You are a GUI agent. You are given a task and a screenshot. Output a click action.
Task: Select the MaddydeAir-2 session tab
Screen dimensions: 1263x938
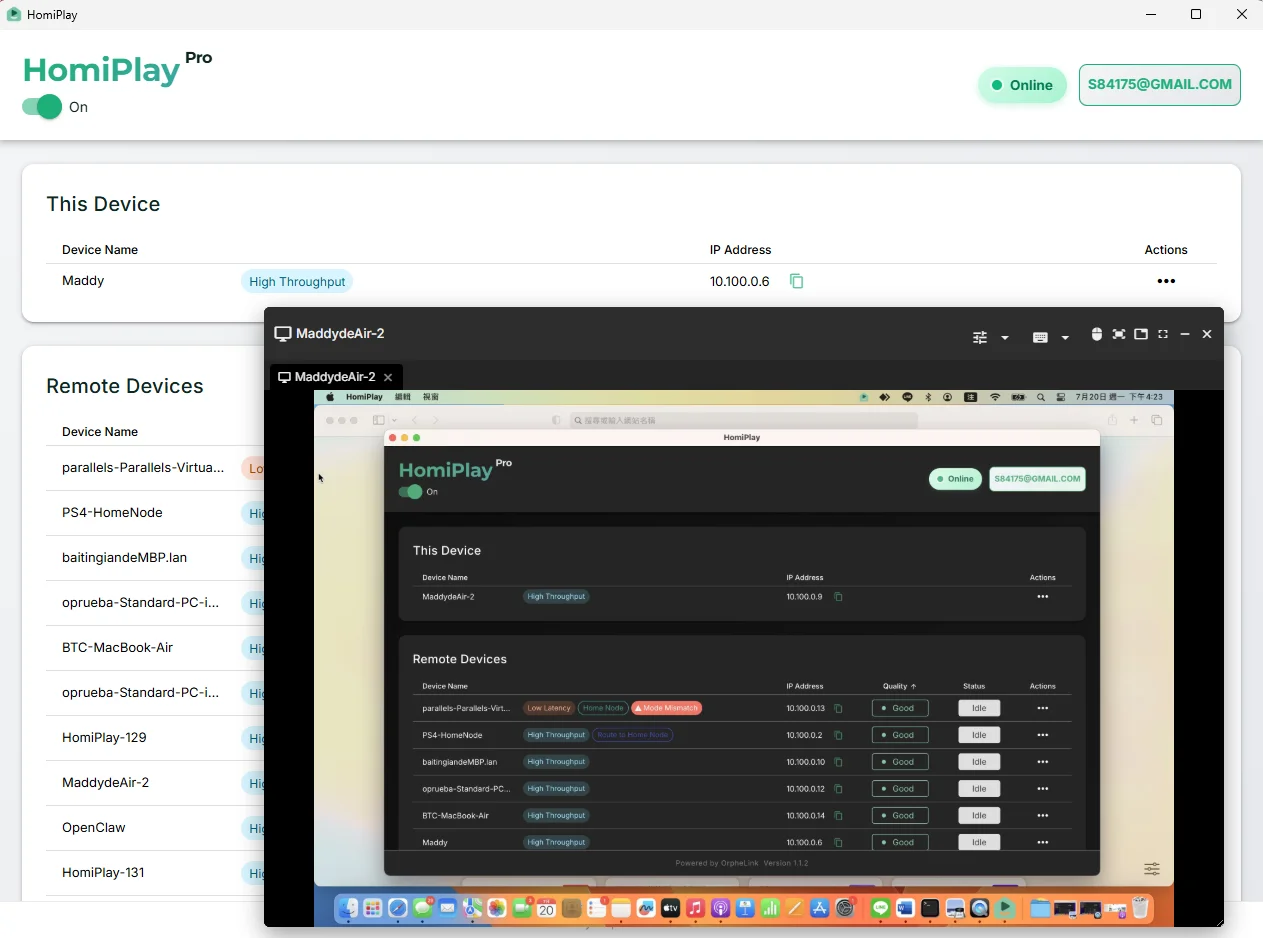pyautogui.click(x=326, y=377)
